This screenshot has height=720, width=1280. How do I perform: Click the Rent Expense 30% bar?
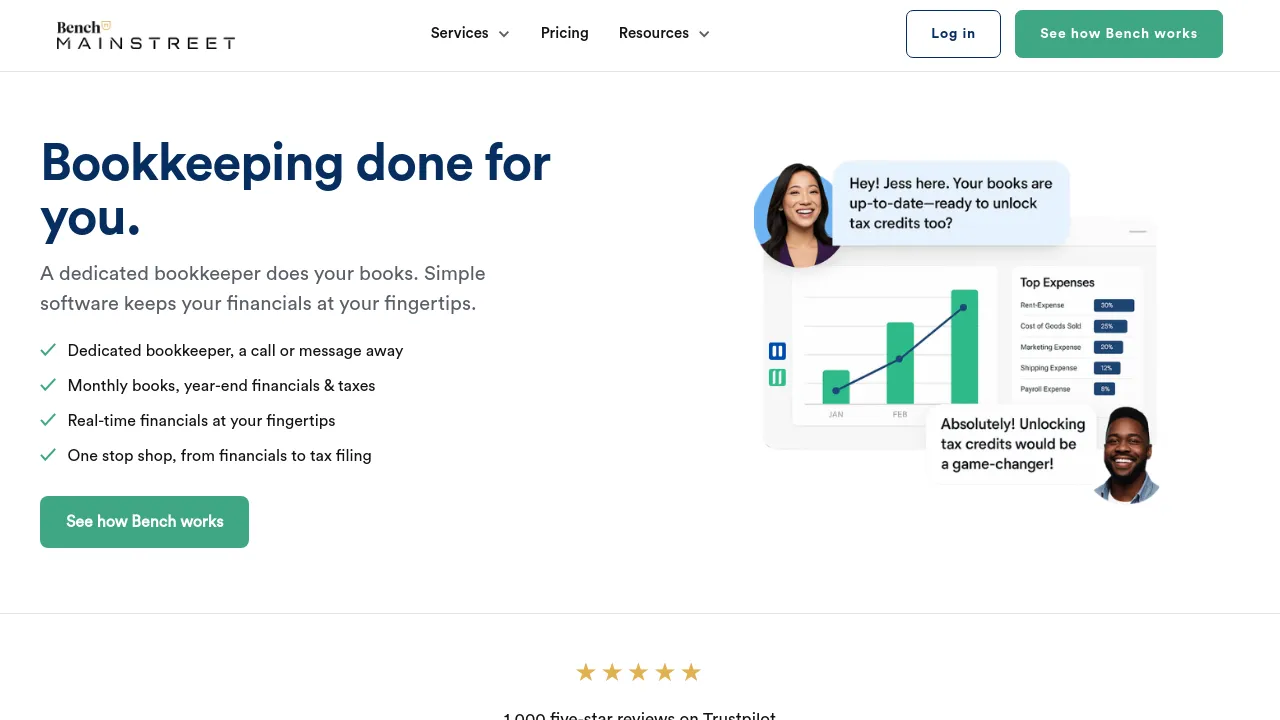(1114, 305)
